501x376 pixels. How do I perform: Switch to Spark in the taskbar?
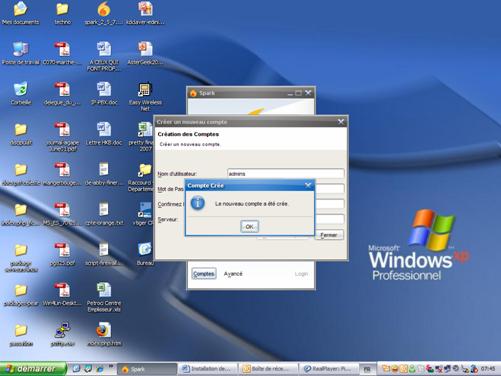pyautogui.click(x=147, y=369)
